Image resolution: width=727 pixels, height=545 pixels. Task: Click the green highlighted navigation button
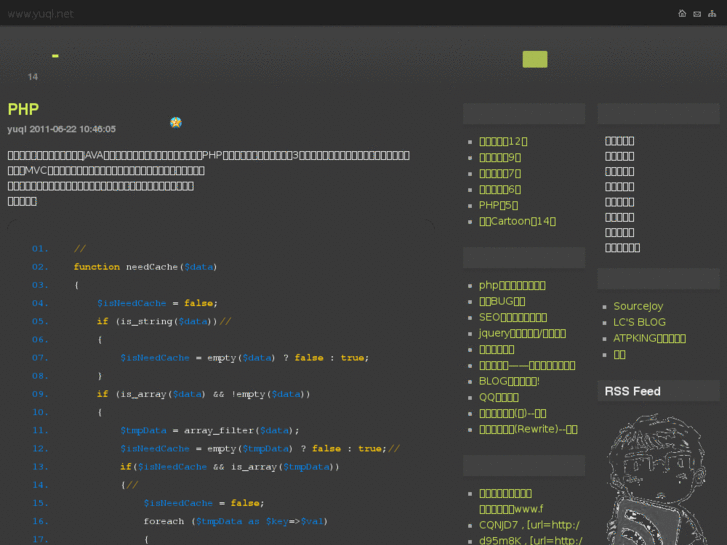click(535, 59)
